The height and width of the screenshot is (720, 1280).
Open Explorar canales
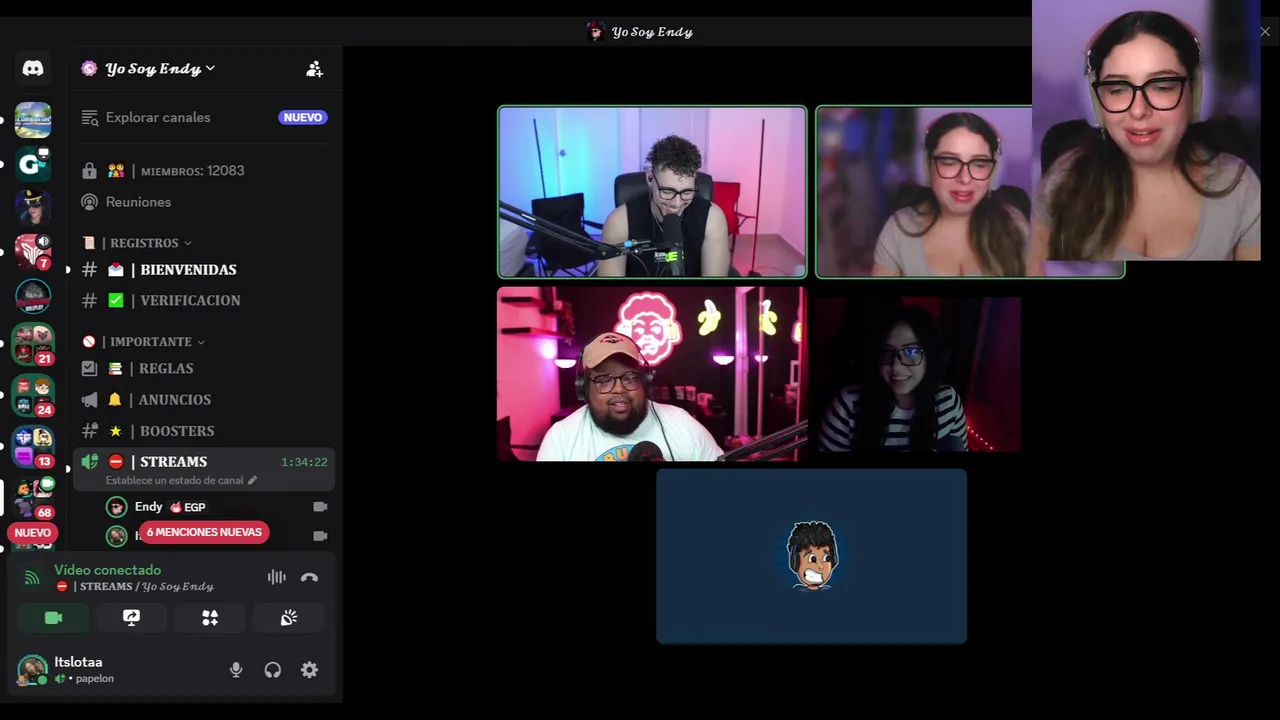coord(158,117)
